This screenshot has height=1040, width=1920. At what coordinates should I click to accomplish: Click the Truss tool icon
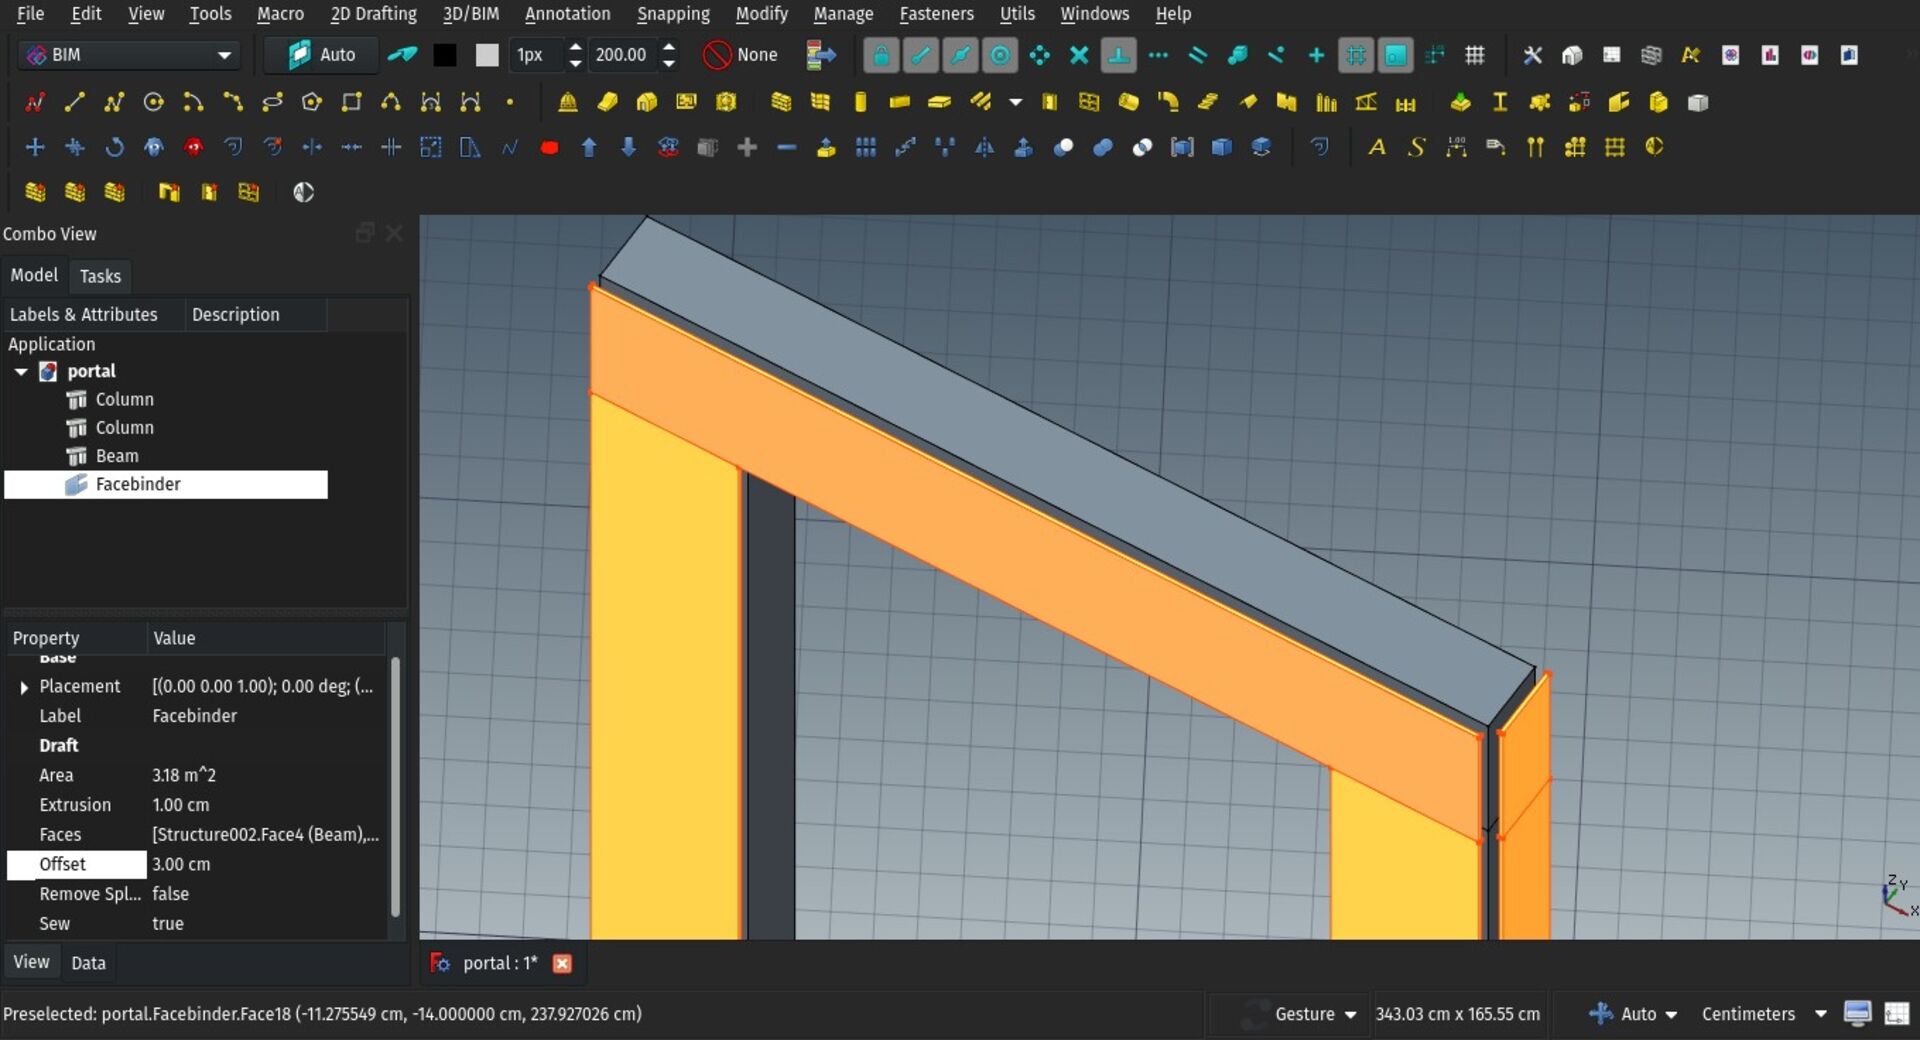1366,103
